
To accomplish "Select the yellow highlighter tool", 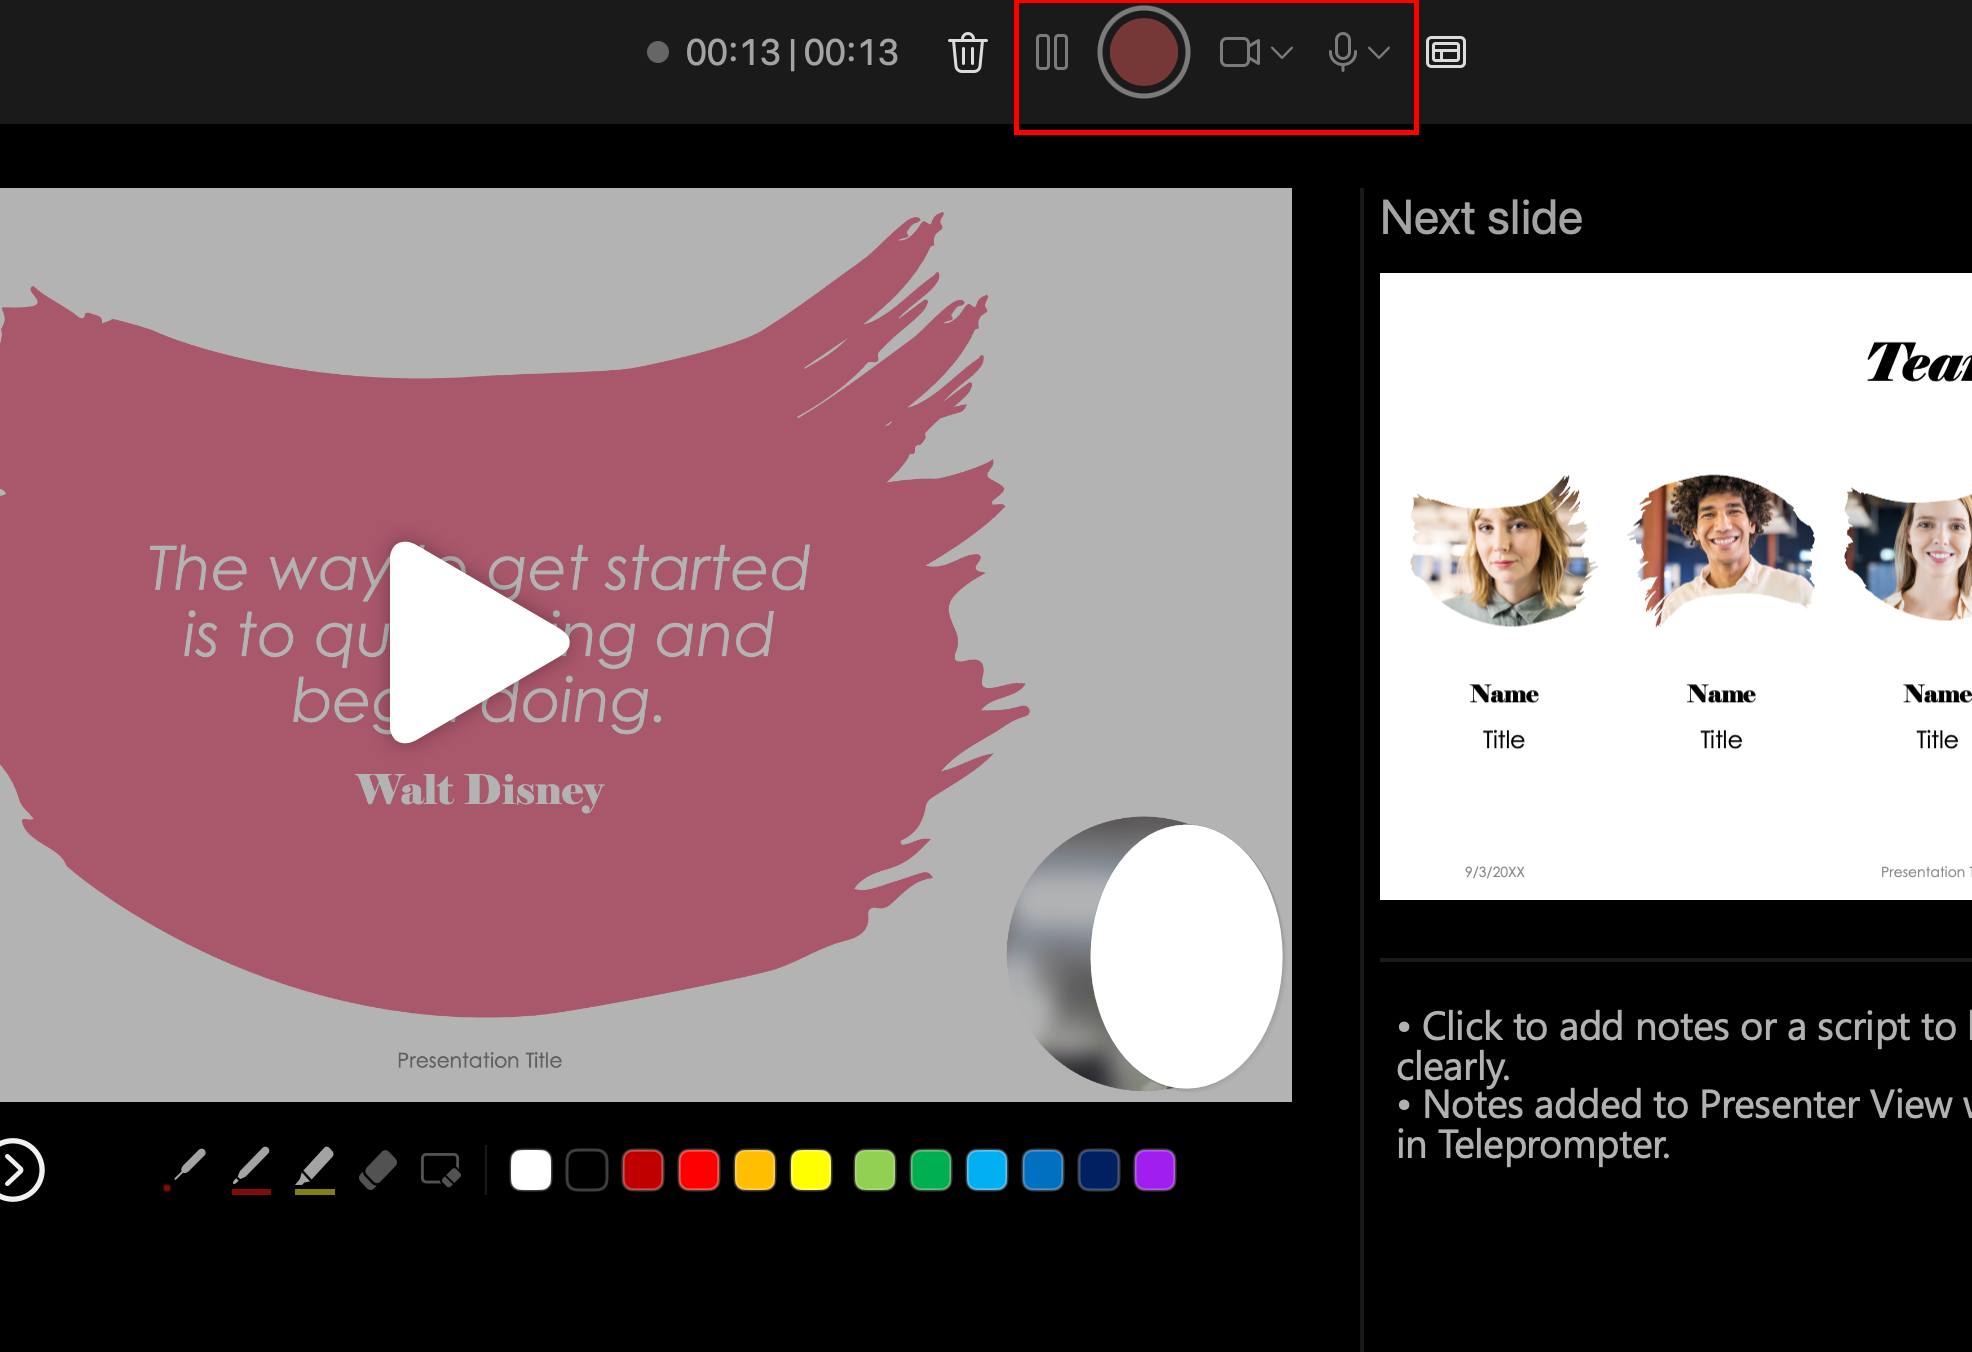I will pyautogui.click(x=315, y=1170).
